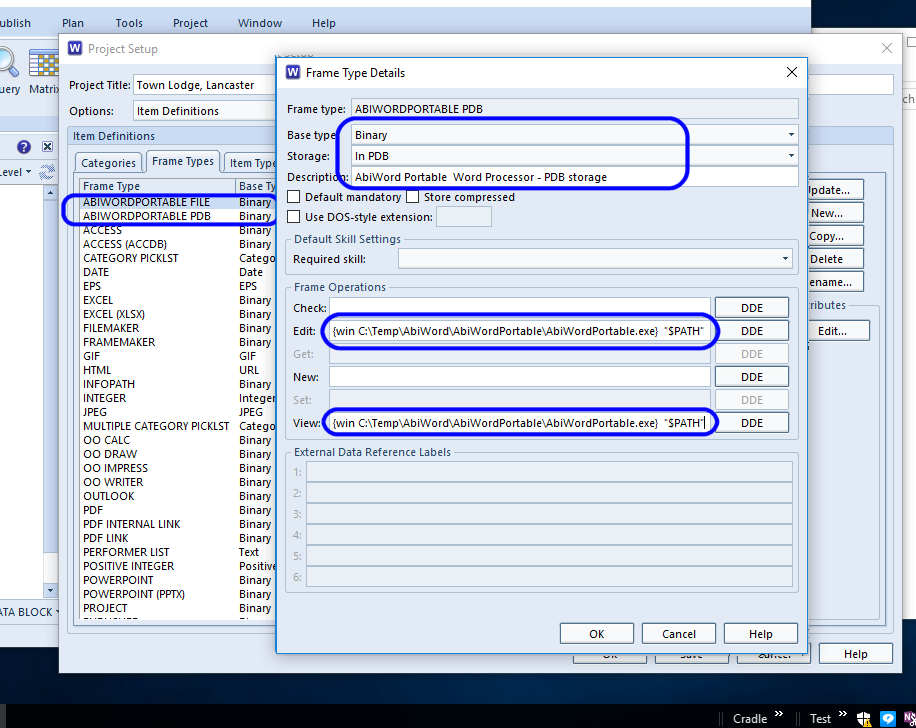
Task: Click the Description text field
Action: pos(574,177)
